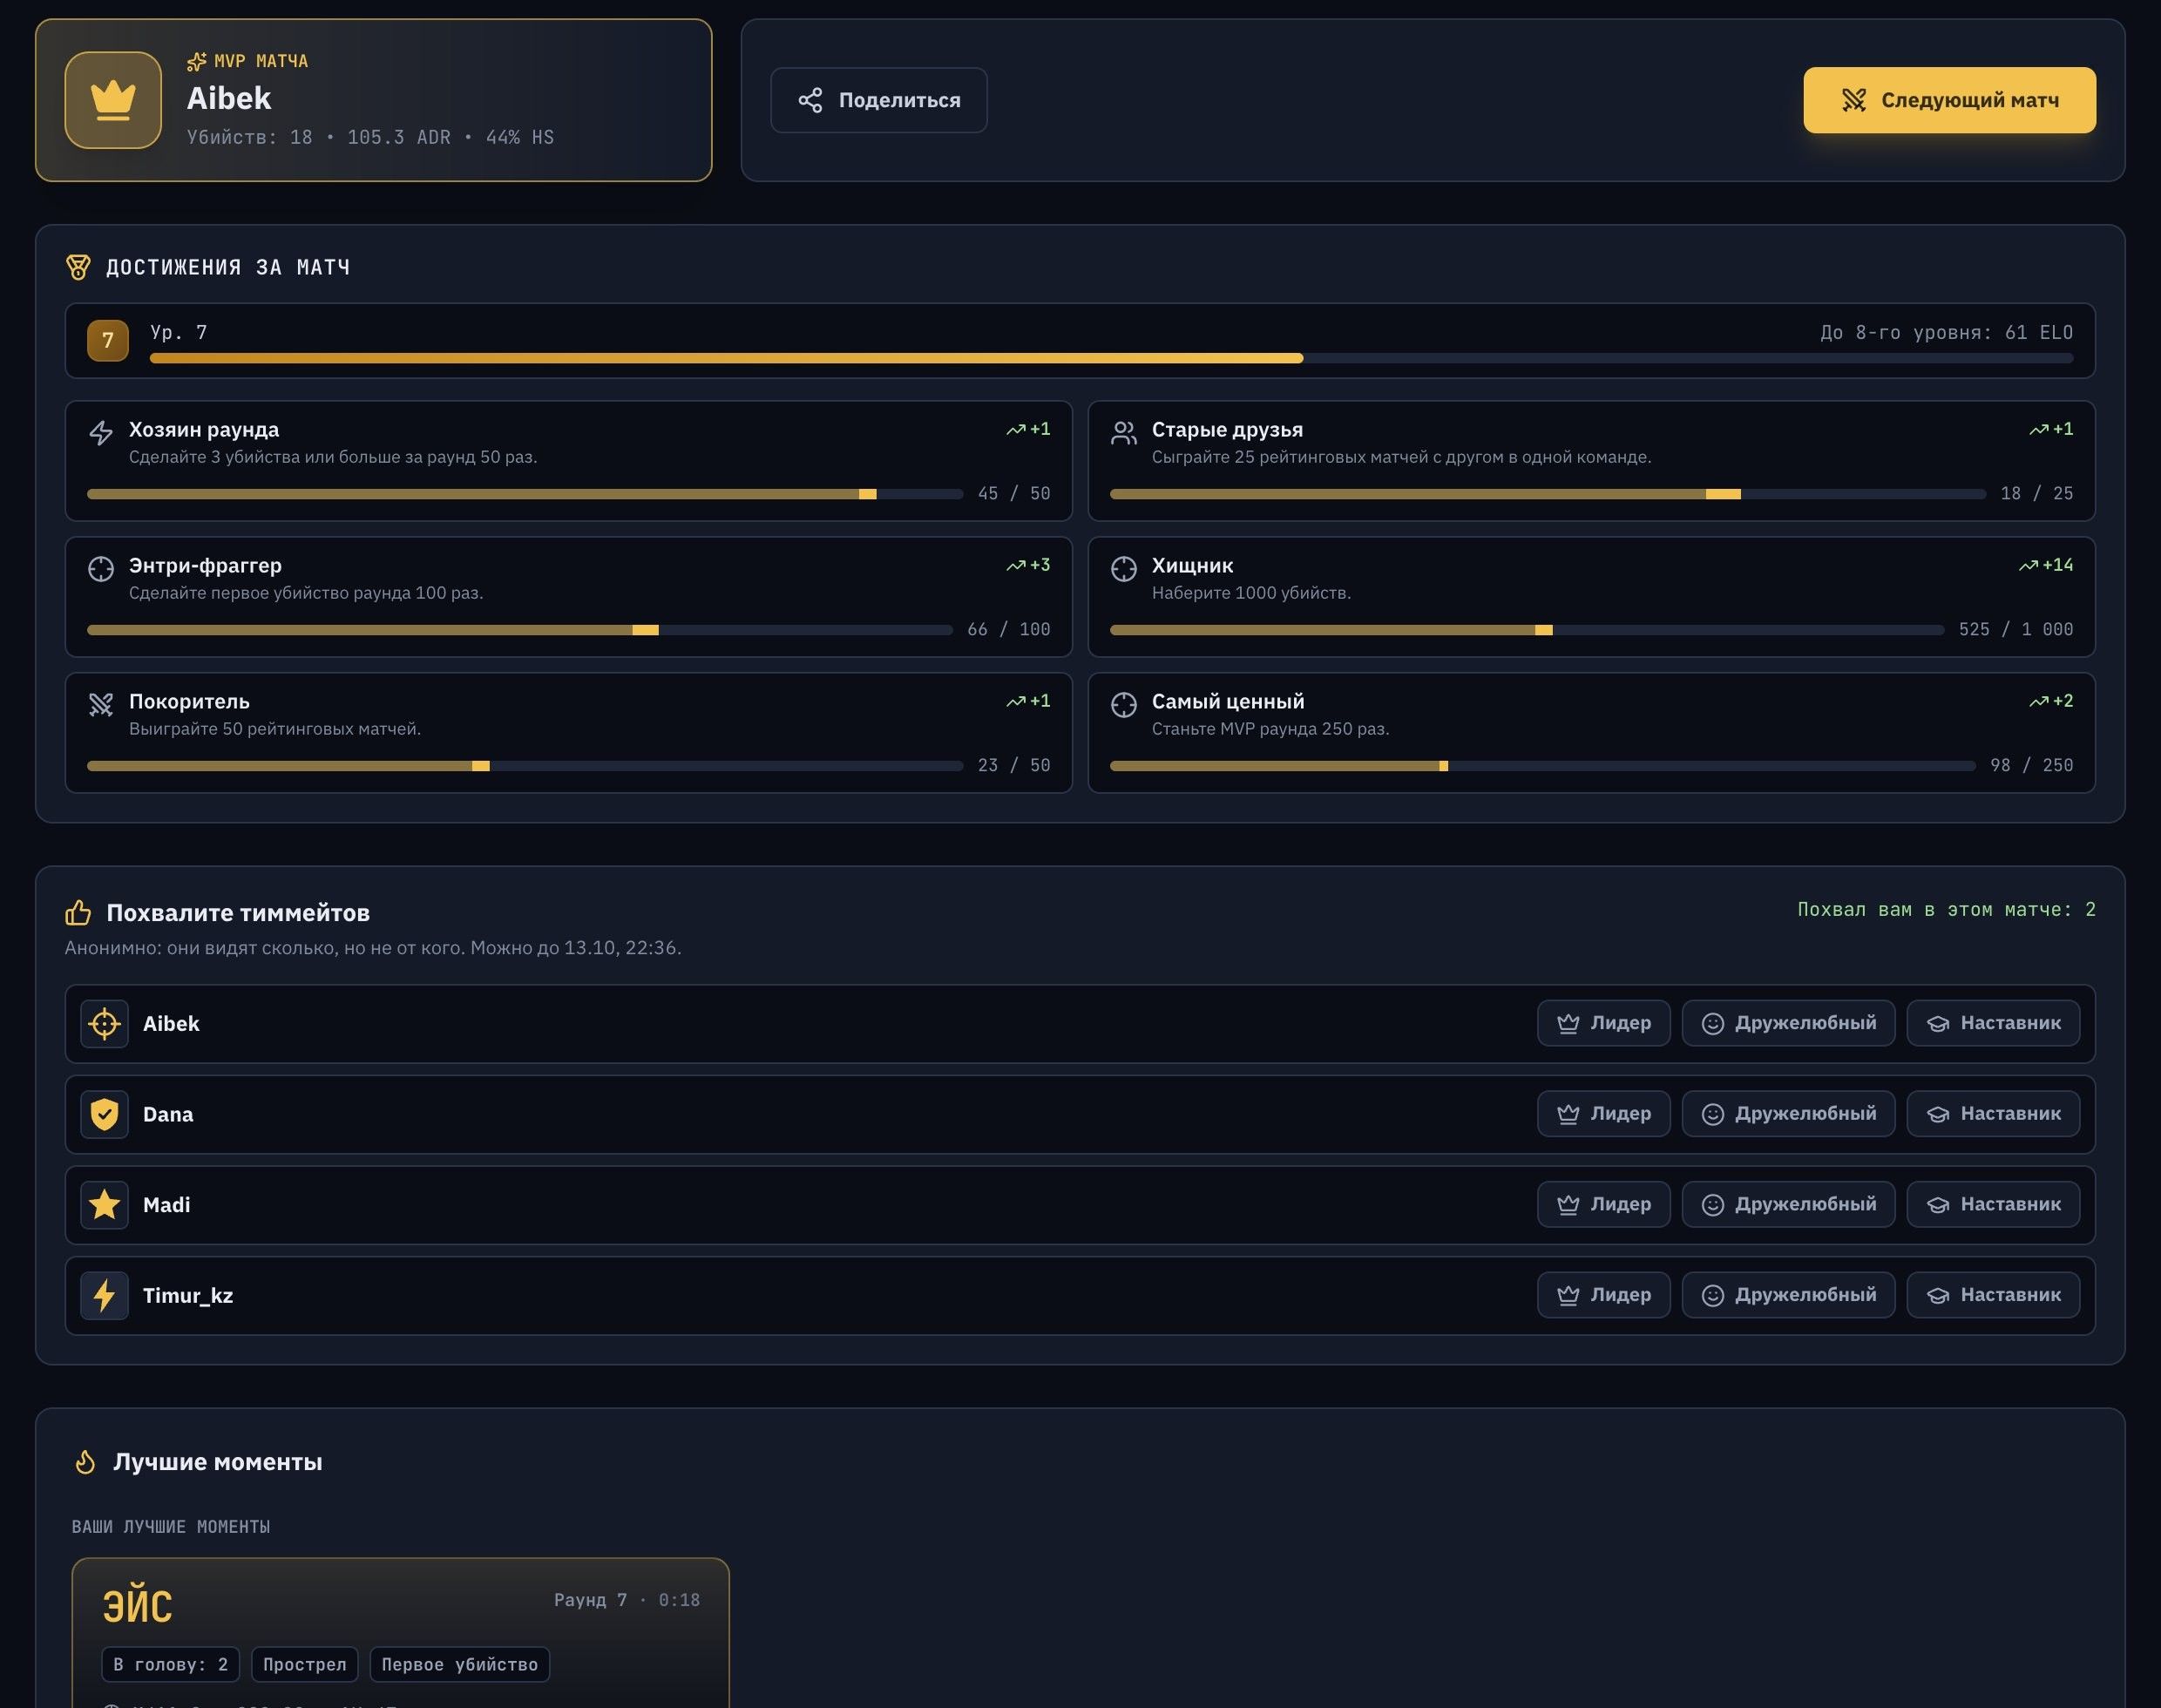Viewport: 2161px width, 1708px height.
Task: Click the people icon of Старые друзья
Action: pyautogui.click(x=1124, y=433)
